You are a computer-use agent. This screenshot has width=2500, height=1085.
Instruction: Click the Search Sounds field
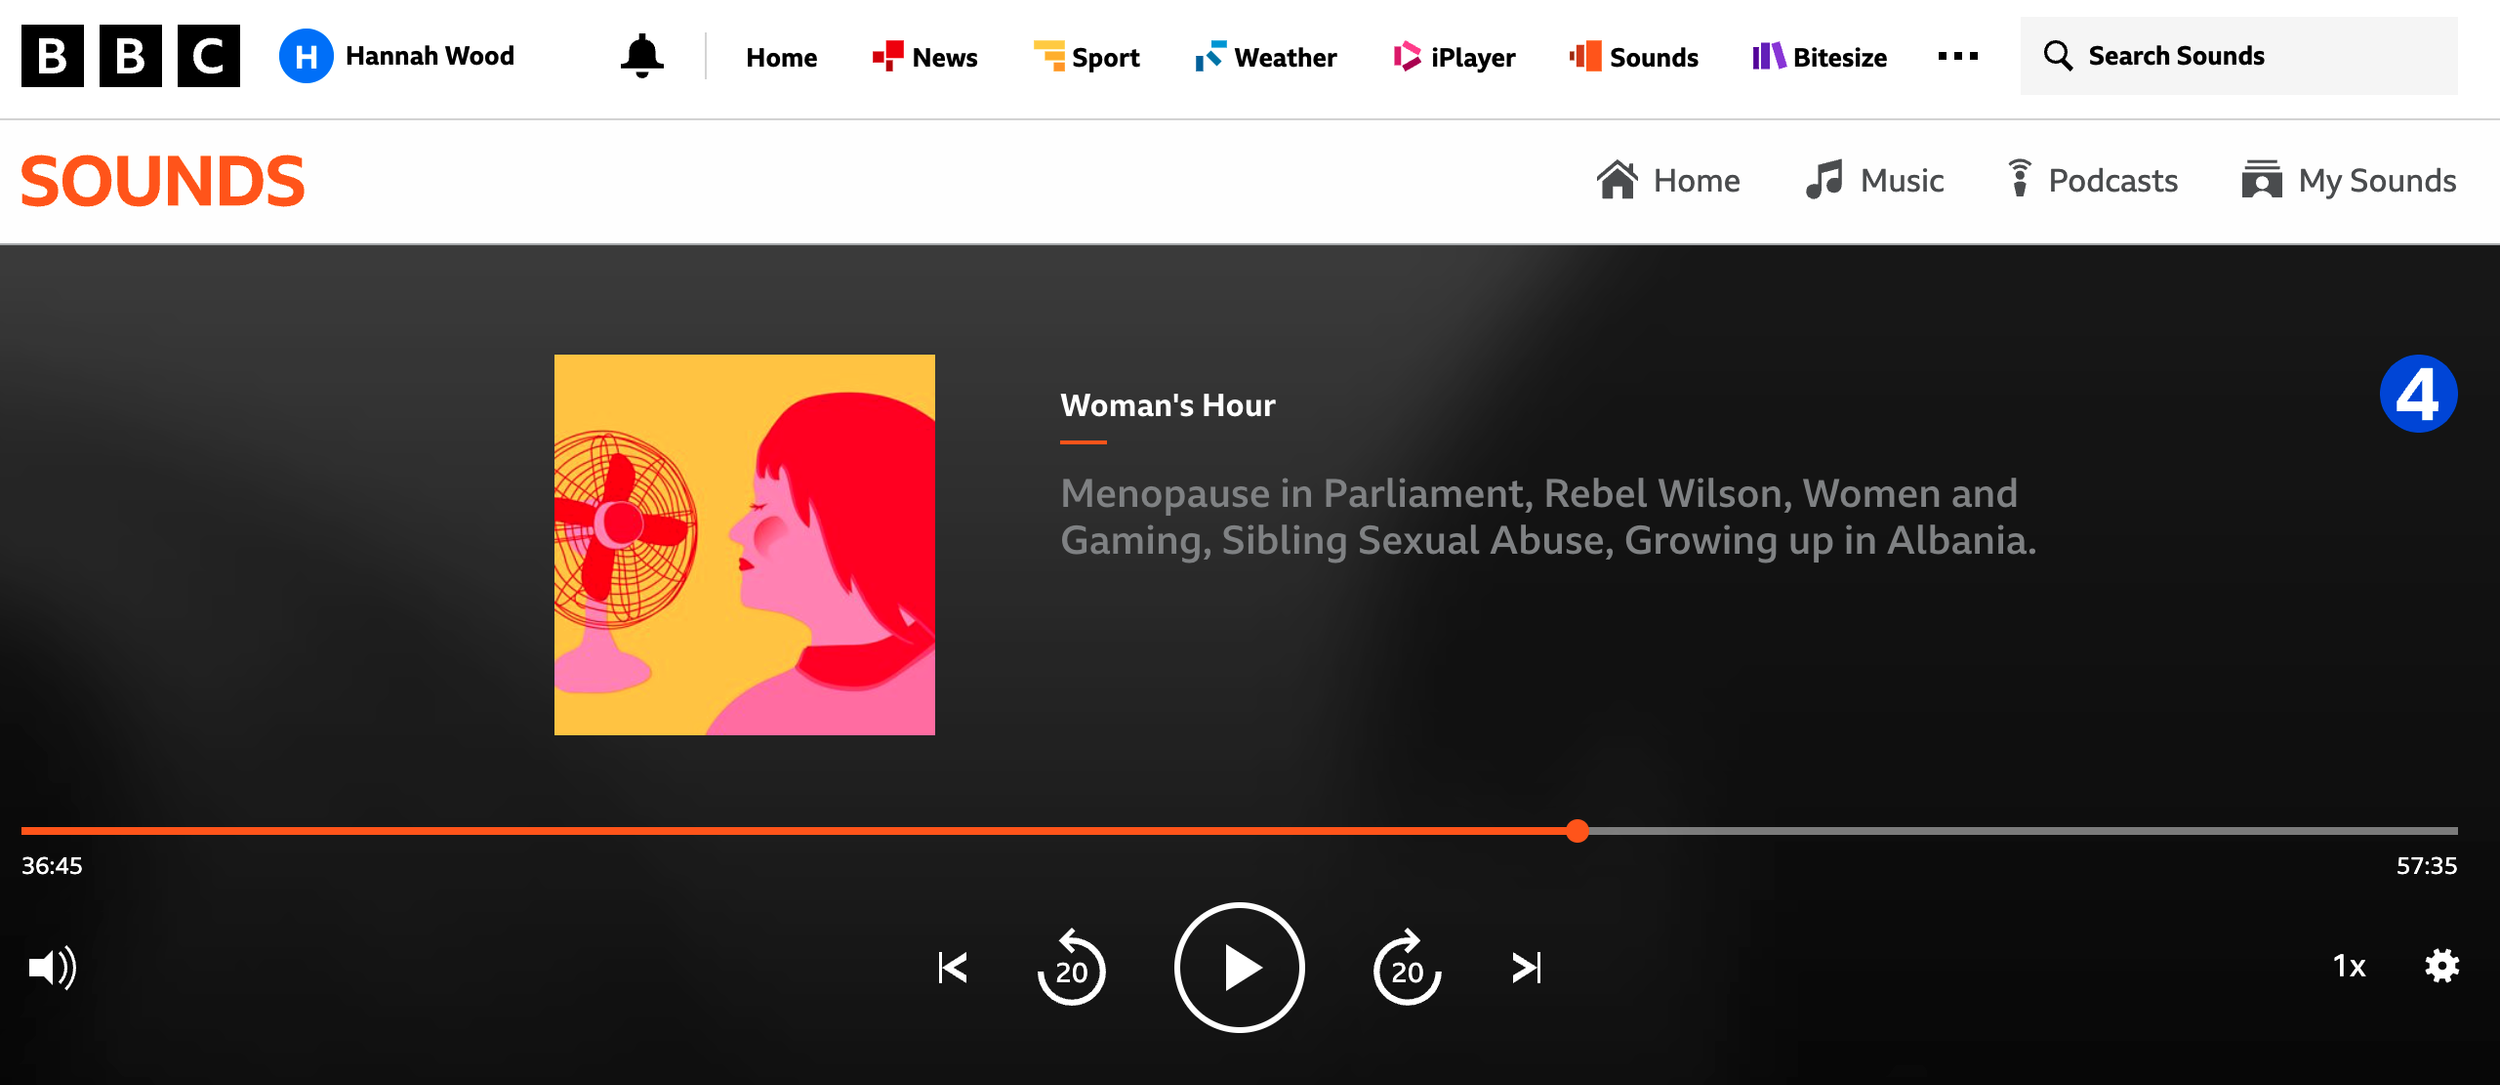coord(2240,56)
